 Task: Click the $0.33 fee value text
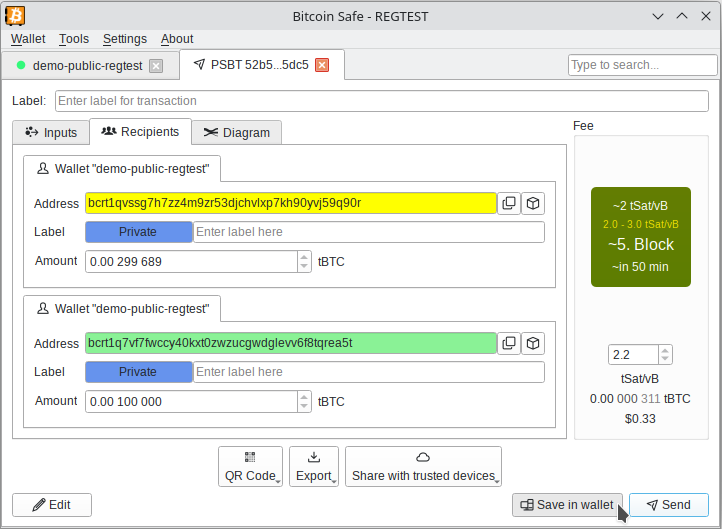pos(640,419)
